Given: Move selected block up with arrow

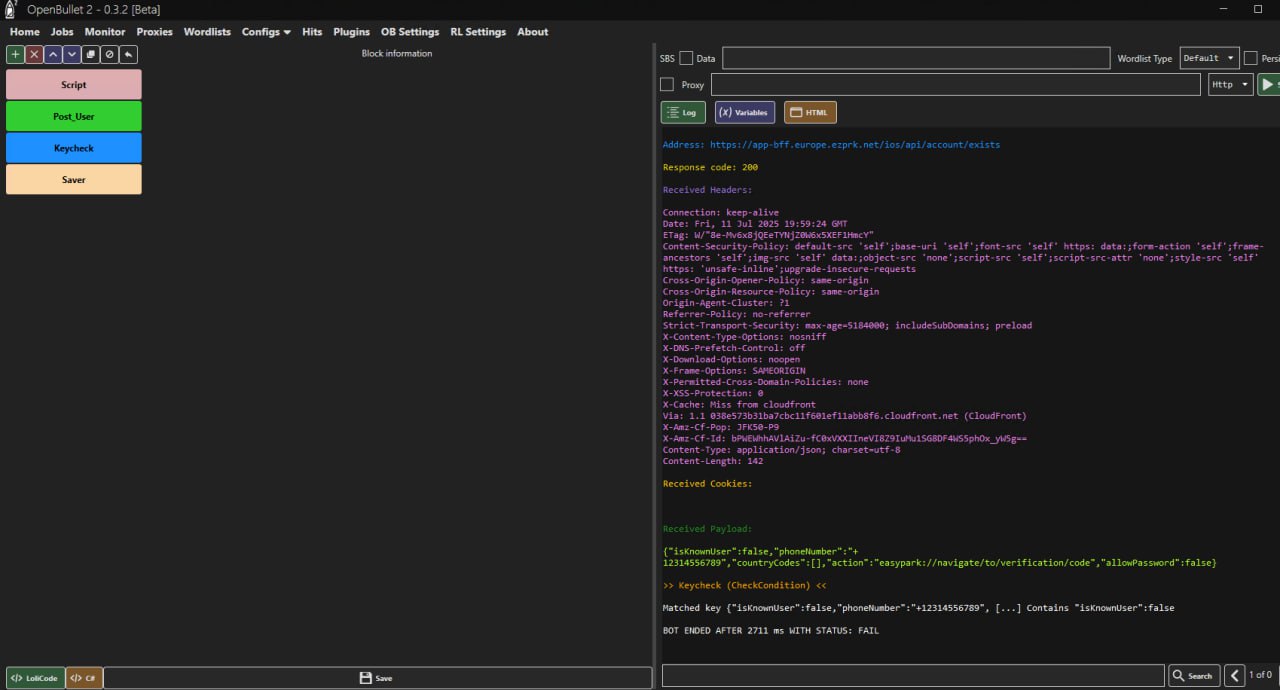Looking at the screenshot, I should pos(53,54).
